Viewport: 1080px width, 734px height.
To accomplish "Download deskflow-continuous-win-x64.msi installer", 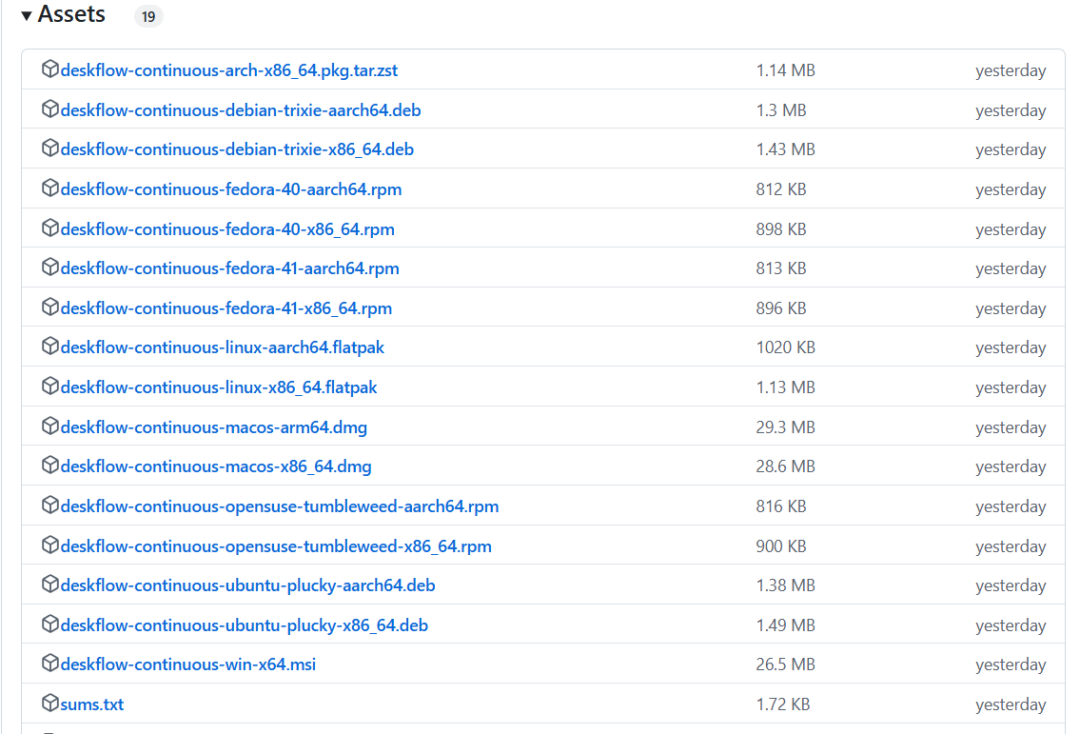I will 188,664.
